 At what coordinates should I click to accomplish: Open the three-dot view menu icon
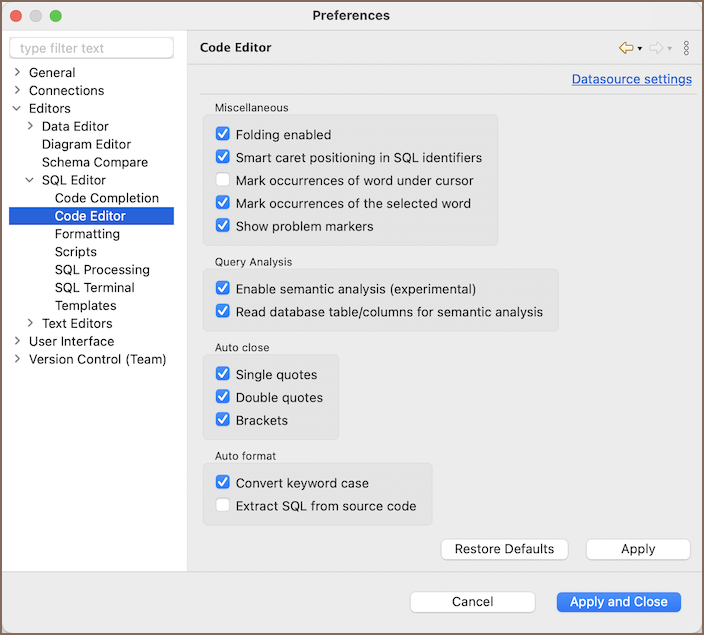(x=686, y=48)
